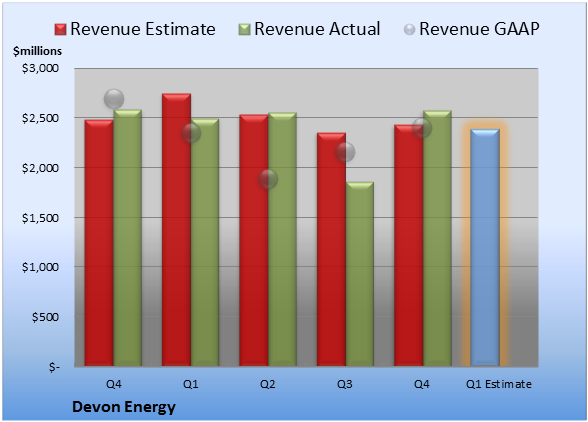
Task: Click the 'Devon Energy' chart title
Action: pos(124,407)
